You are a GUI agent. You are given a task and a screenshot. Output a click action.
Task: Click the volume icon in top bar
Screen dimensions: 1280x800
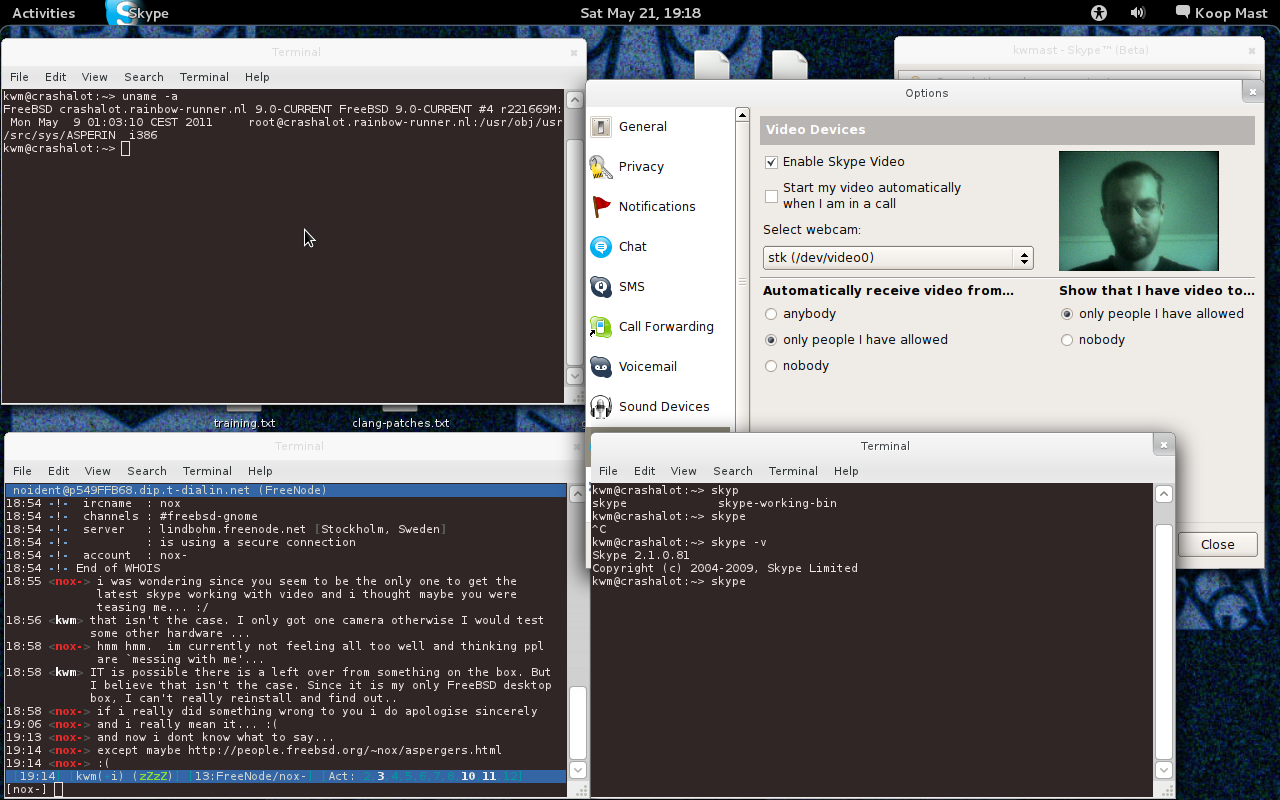[1138, 13]
